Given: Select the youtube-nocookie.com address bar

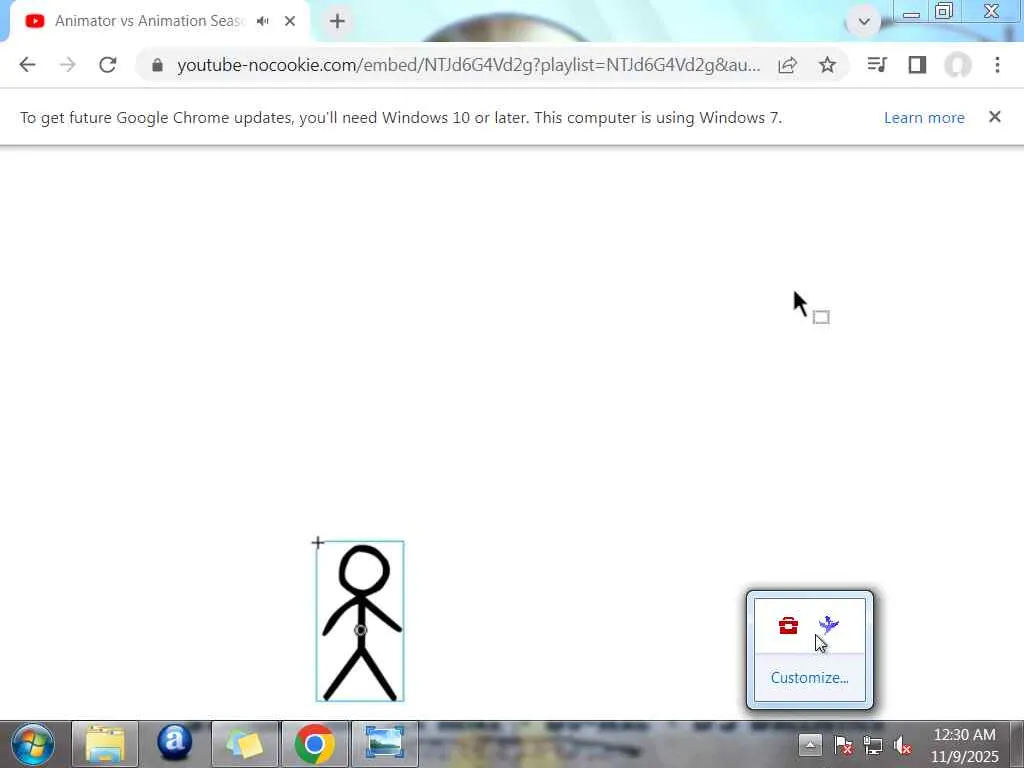Looking at the screenshot, I should [x=468, y=65].
